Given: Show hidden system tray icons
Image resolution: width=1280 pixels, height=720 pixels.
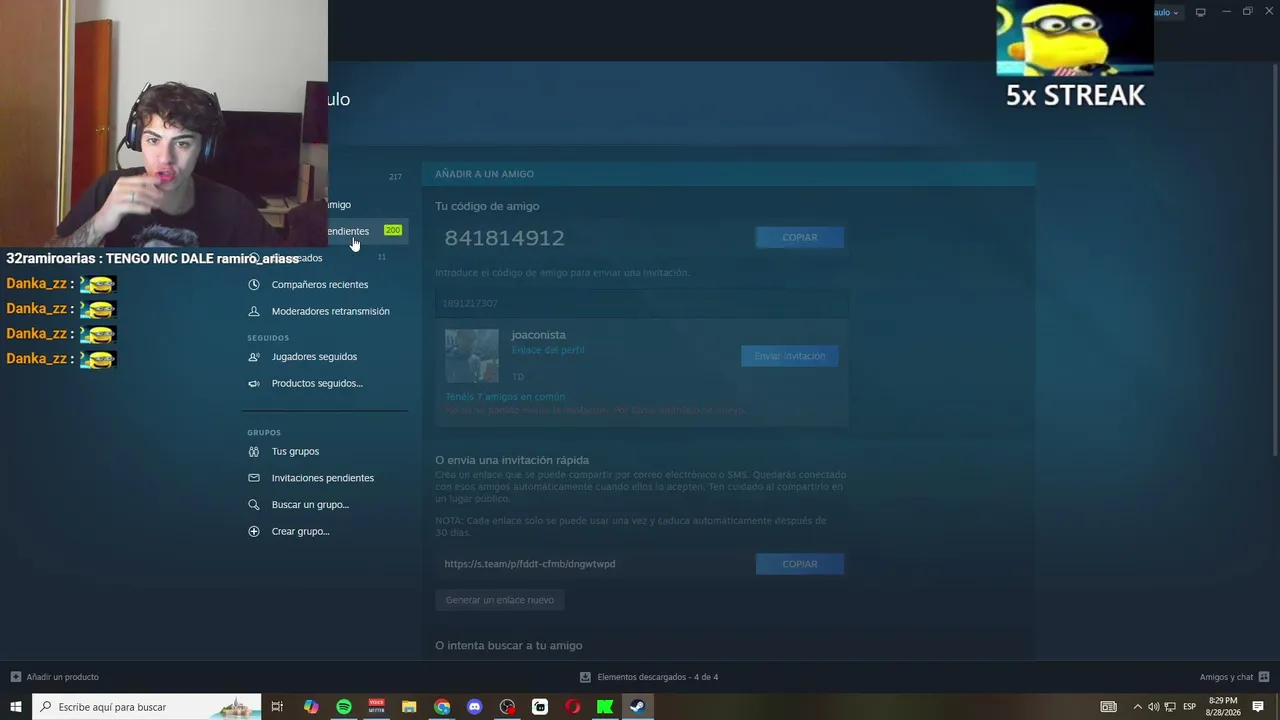Looking at the screenshot, I should pyautogui.click(x=1137, y=707).
